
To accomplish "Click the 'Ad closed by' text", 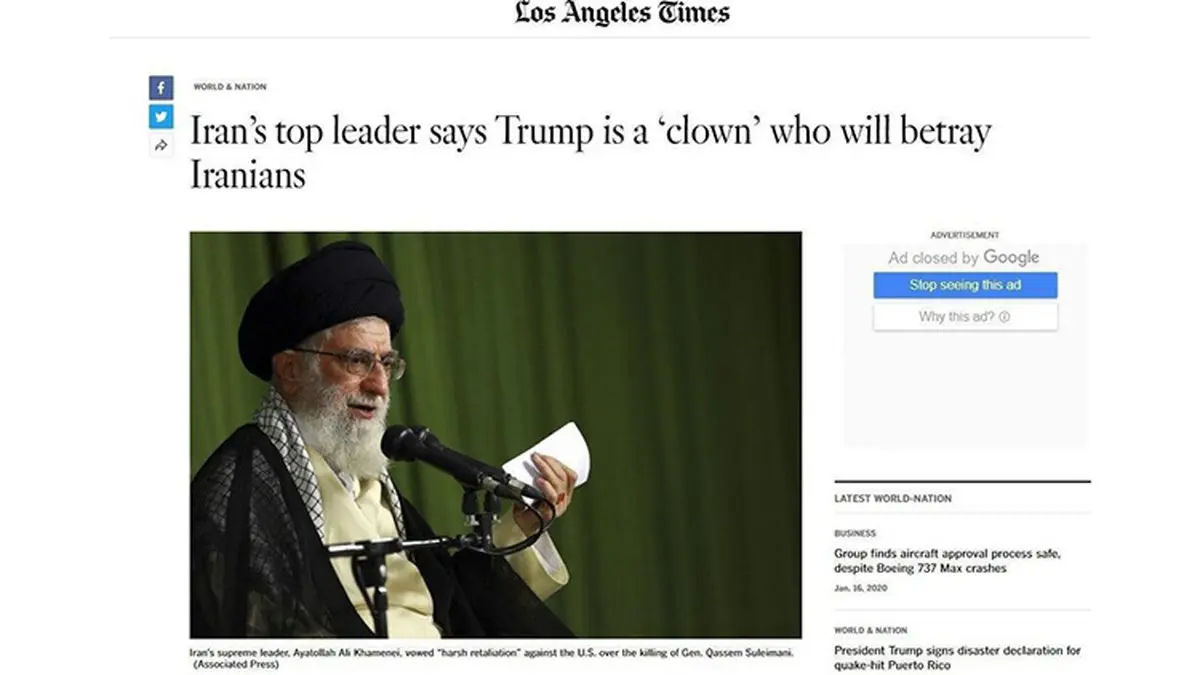I will 934,258.
